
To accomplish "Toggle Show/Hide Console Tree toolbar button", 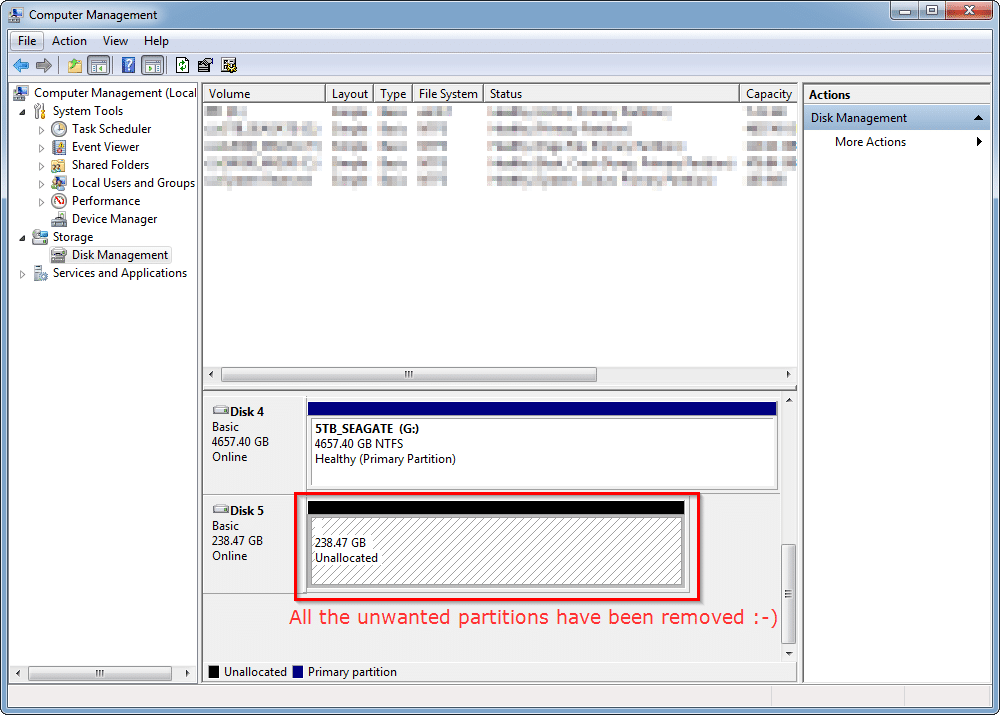I will coord(99,66).
